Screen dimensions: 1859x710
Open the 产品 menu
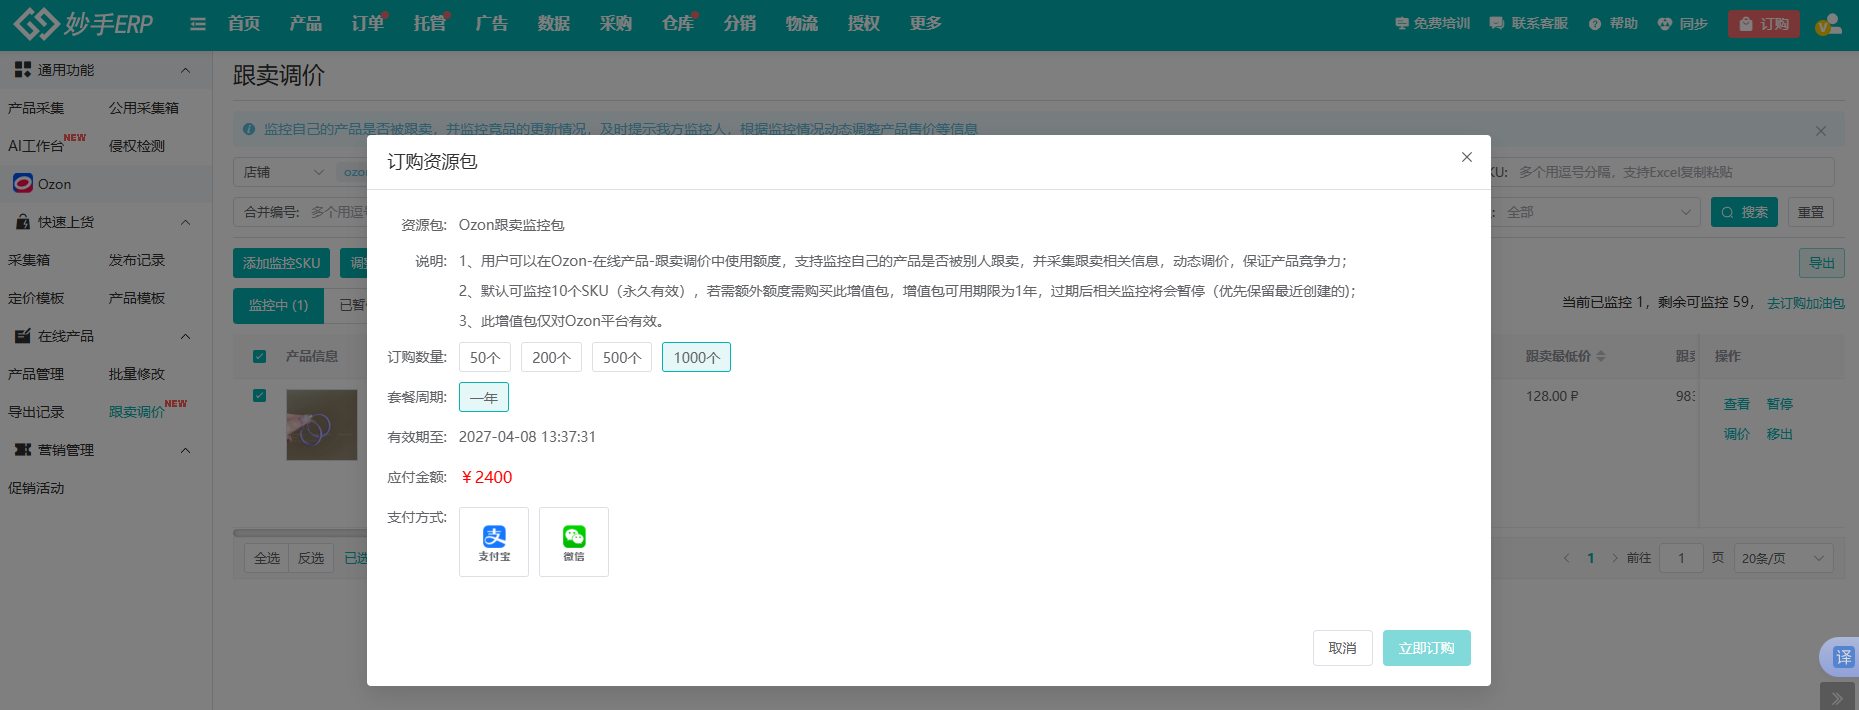[306, 23]
